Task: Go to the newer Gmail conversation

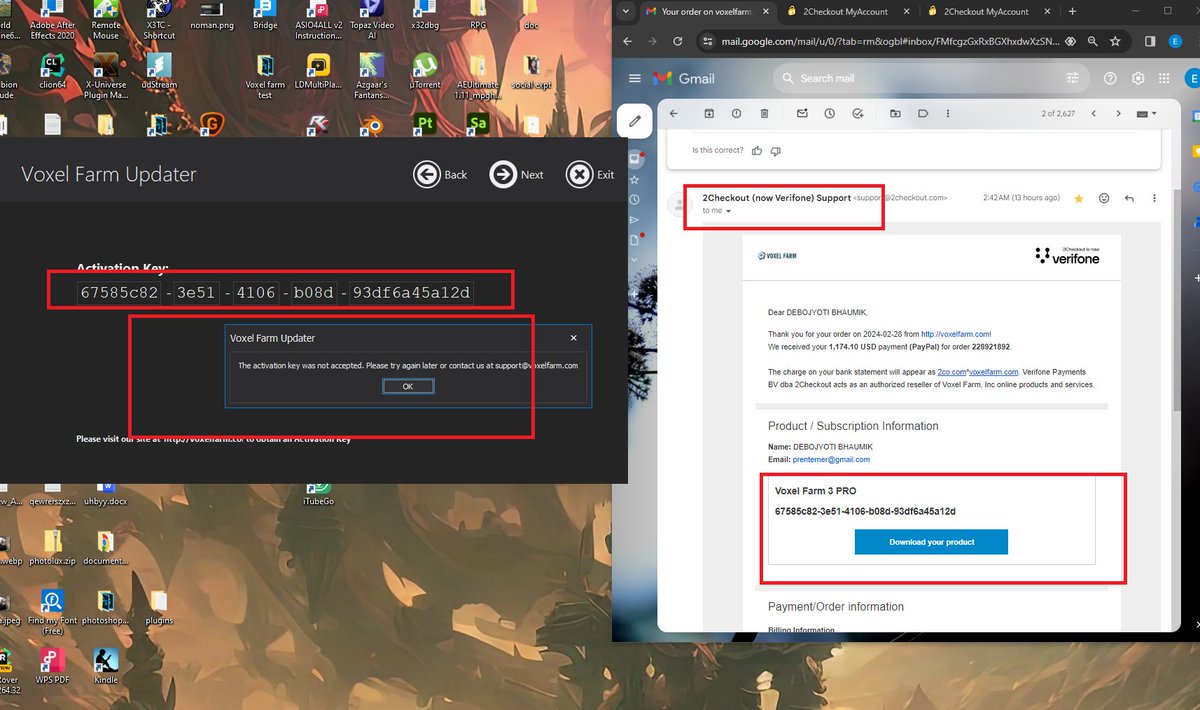Action: tap(1093, 114)
